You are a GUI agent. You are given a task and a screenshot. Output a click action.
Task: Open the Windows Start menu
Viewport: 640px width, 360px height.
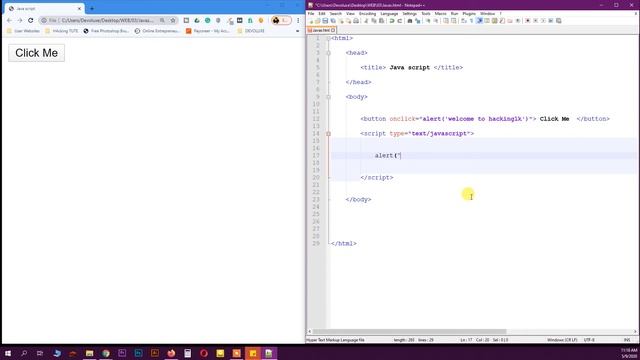[x=7, y=353]
